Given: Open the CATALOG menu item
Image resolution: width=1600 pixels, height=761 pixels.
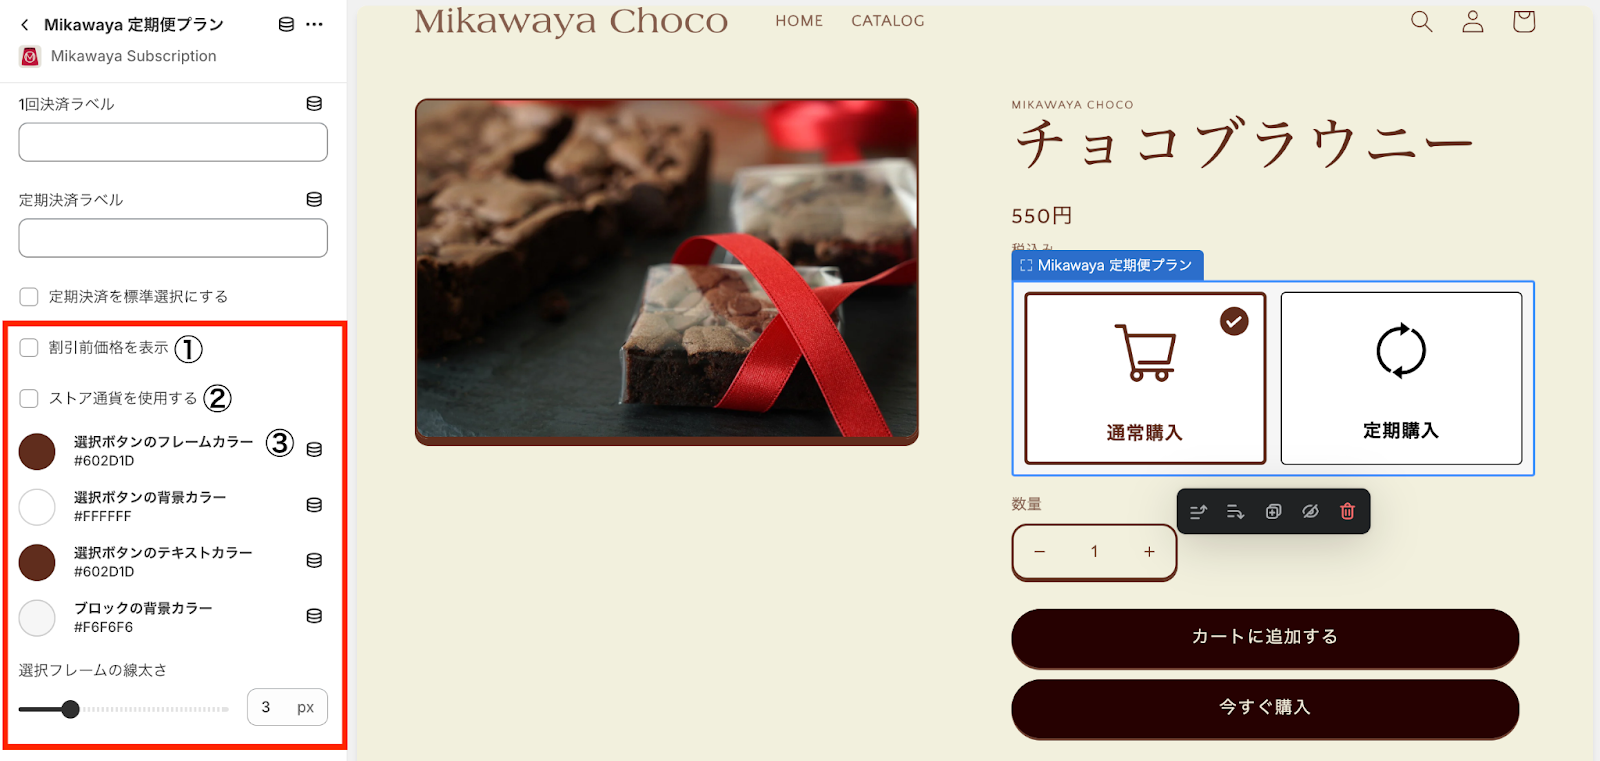Looking at the screenshot, I should coord(888,21).
